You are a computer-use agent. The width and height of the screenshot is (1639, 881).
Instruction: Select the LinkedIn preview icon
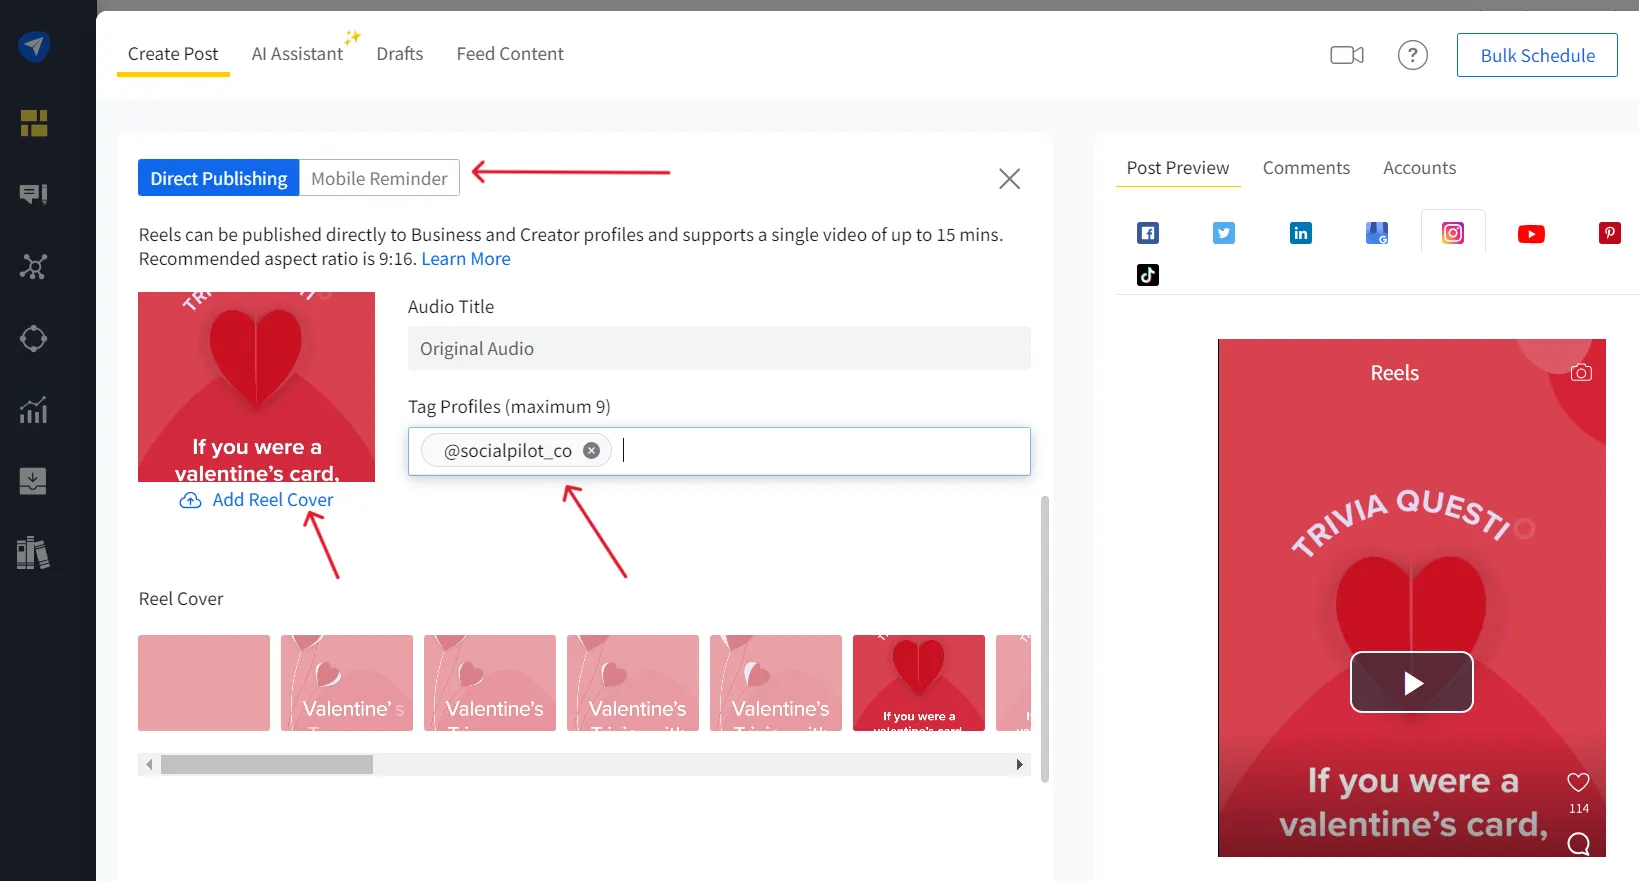tap(1300, 233)
